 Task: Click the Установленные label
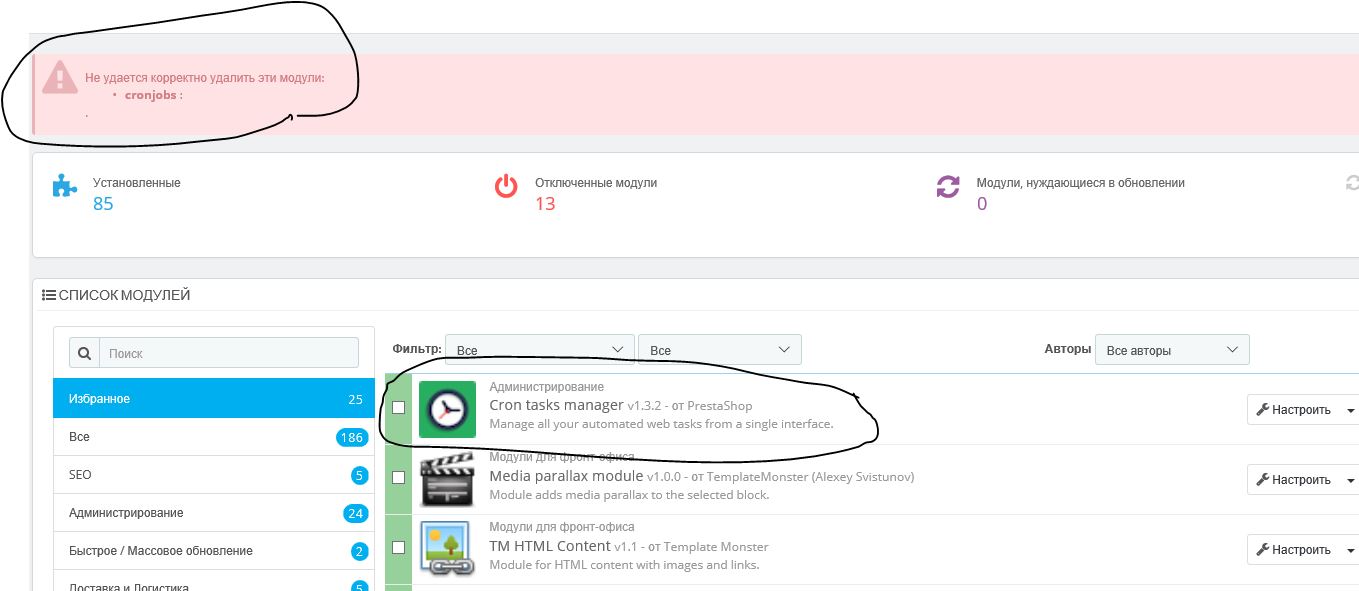click(137, 183)
